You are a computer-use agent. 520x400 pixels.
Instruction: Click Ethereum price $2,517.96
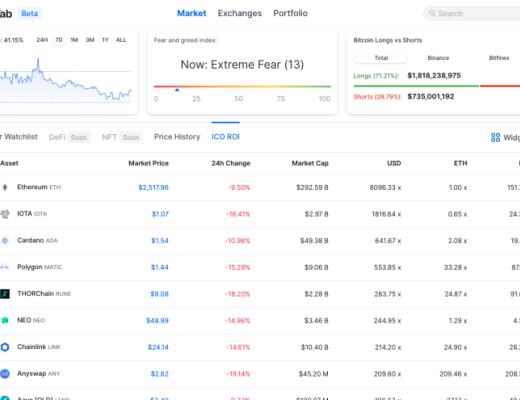tap(153, 187)
